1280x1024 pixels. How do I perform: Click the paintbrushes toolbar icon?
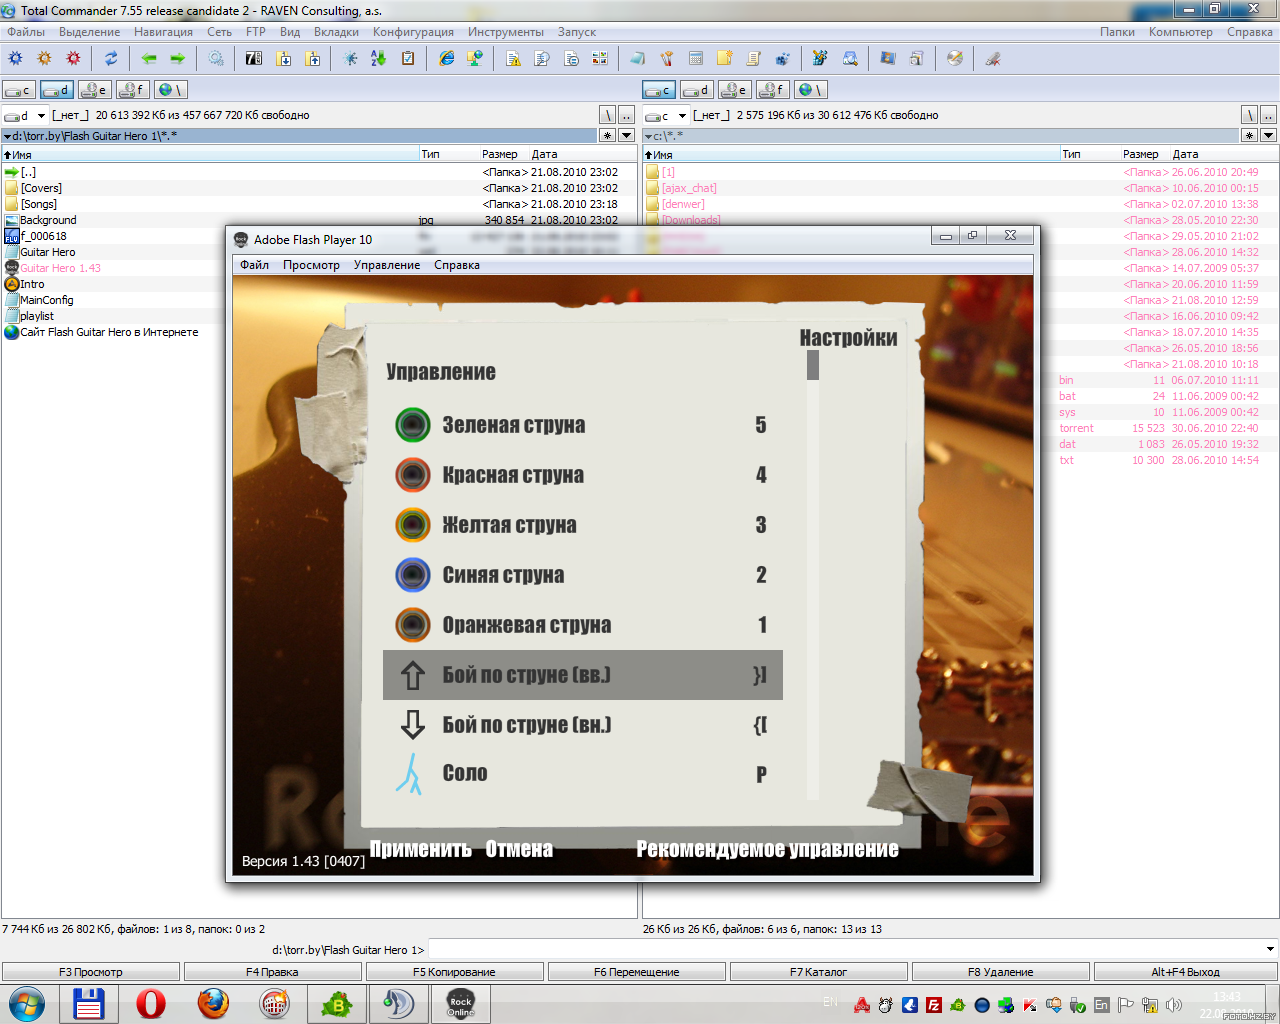[667, 59]
